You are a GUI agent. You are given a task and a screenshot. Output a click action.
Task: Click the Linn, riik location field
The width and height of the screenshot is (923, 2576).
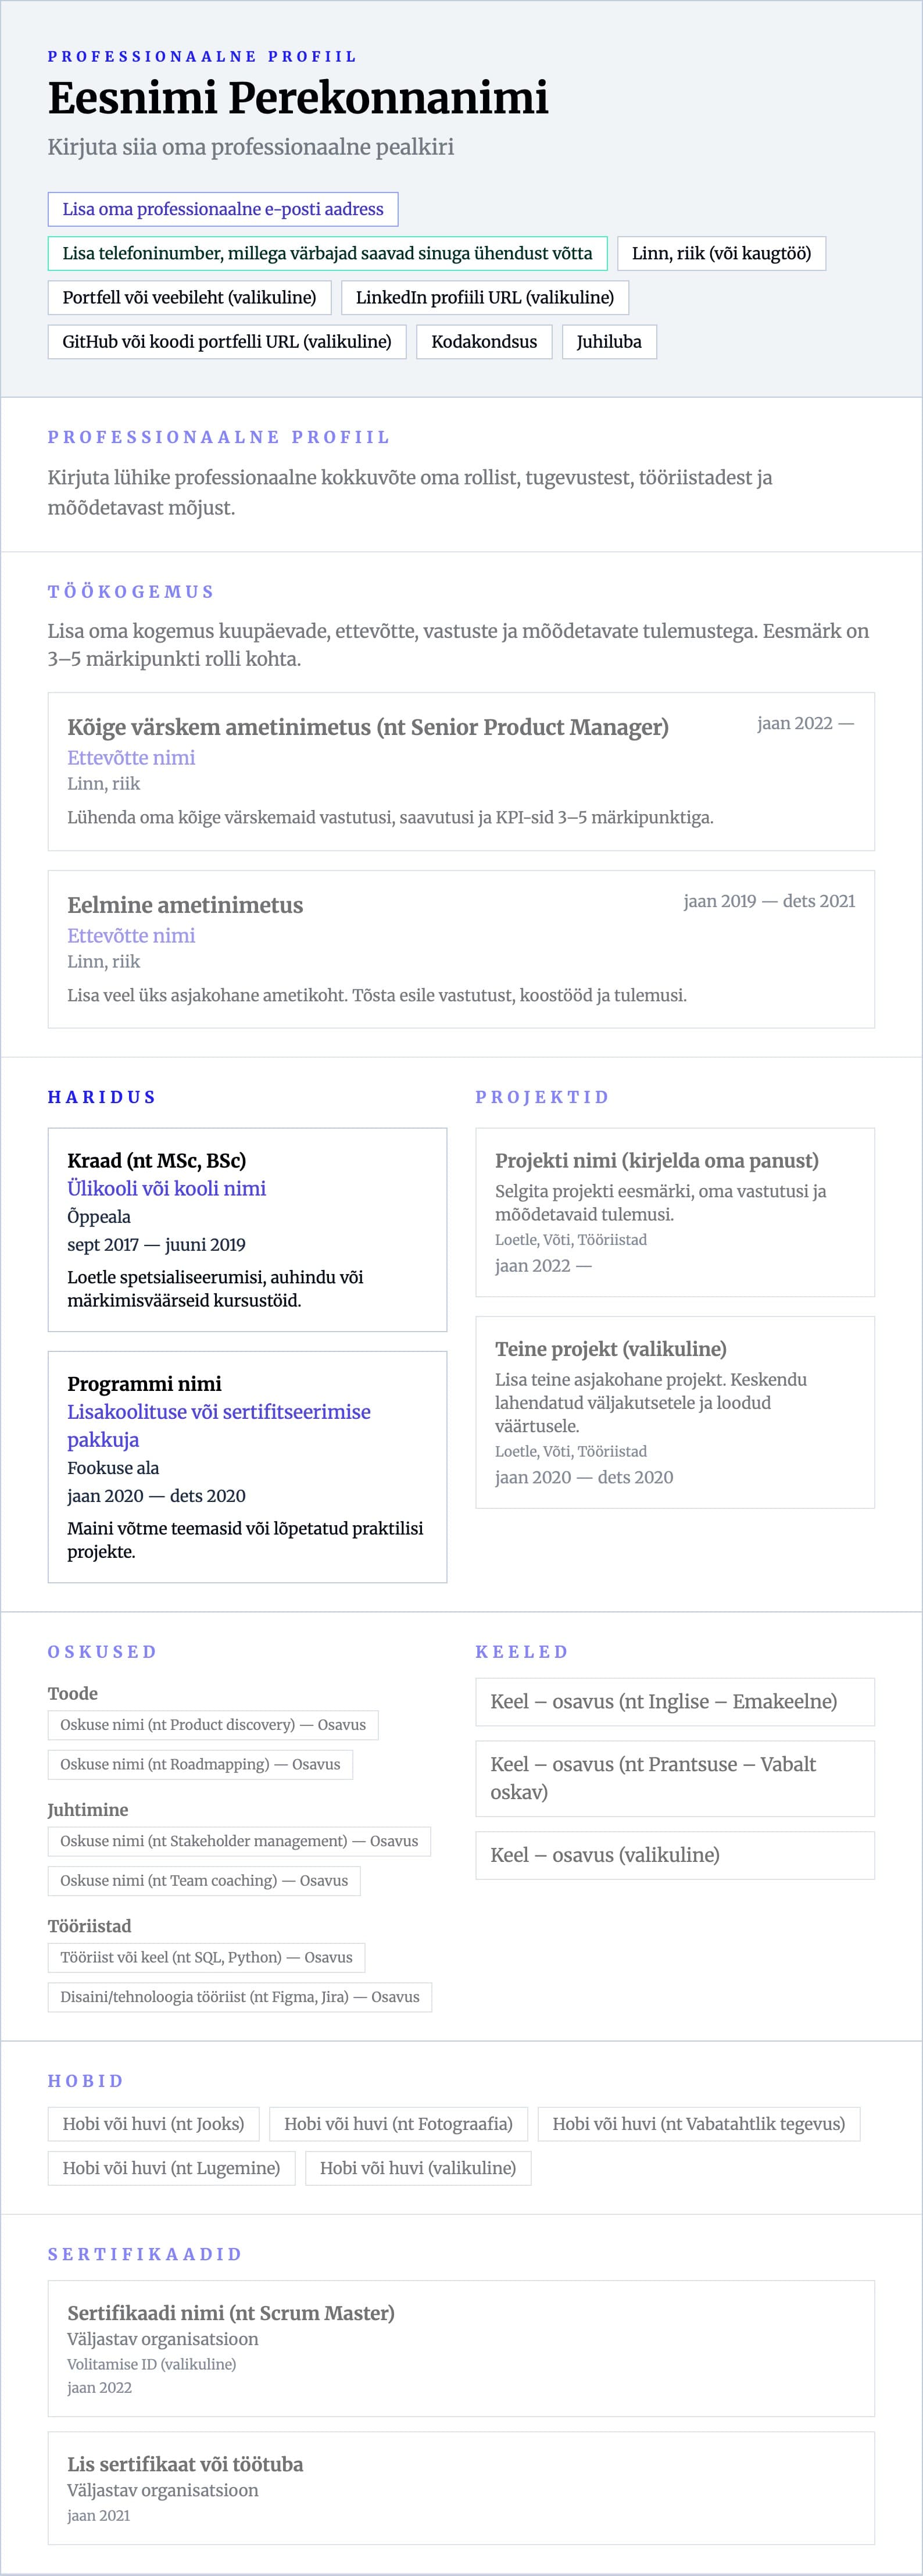coord(721,253)
